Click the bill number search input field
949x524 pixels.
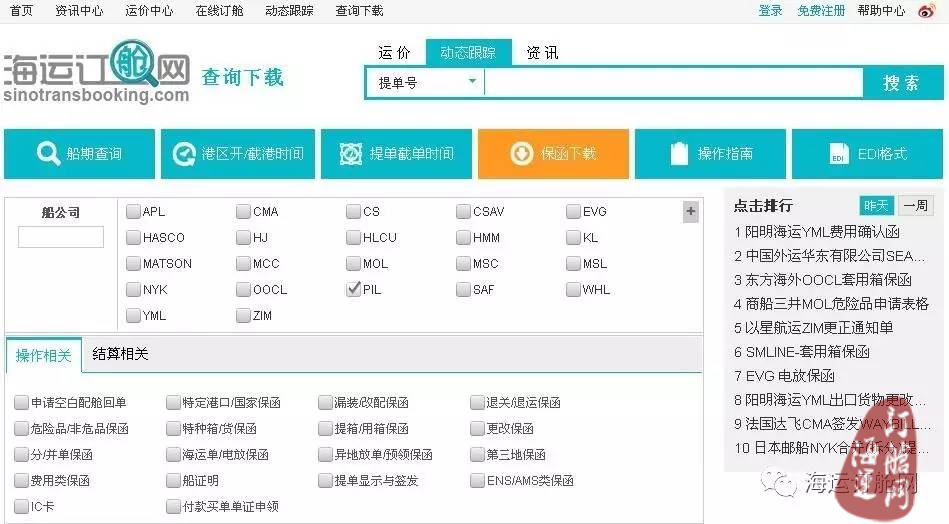[673, 82]
